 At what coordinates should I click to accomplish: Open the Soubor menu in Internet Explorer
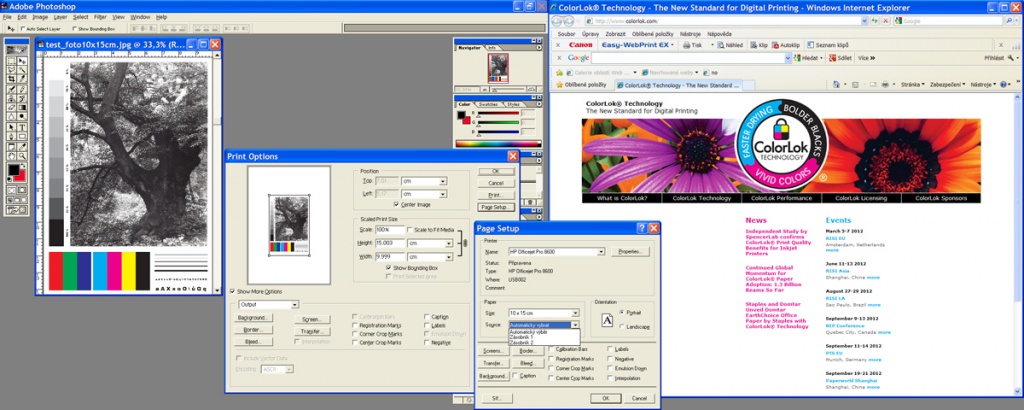coord(567,34)
